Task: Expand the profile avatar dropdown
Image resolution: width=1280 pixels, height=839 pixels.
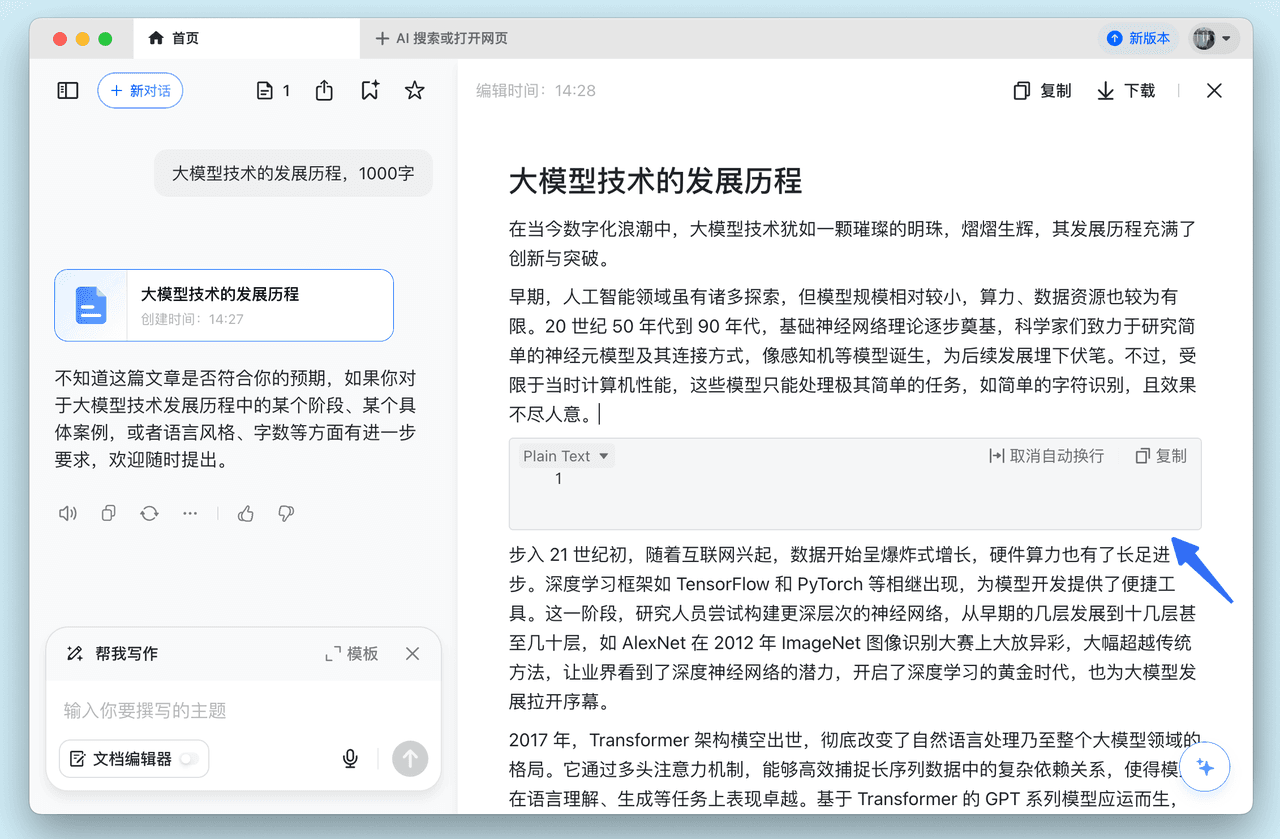Action: [x=1214, y=38]
